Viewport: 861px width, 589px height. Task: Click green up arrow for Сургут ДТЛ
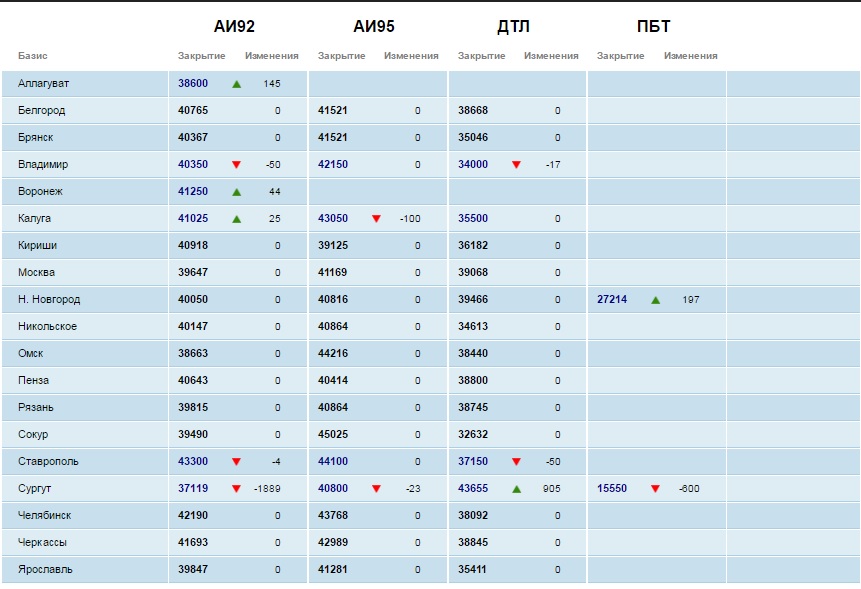516,489
